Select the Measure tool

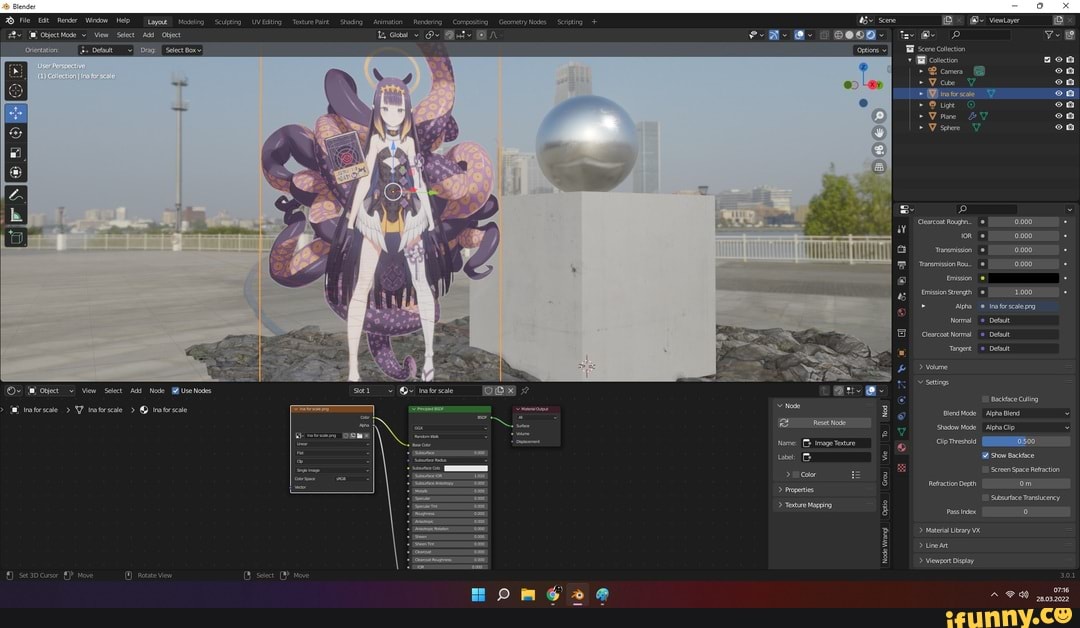tap(15, 214)
